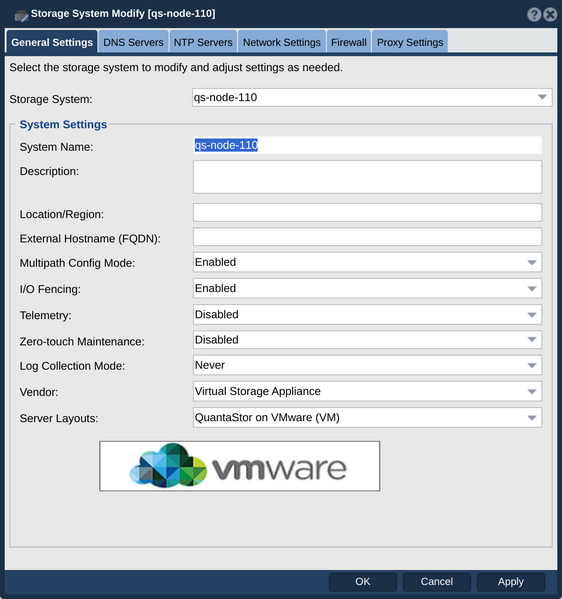This screenshot has height=599, width=562.
Task: Click the Apply button
Action: point(511,582)
